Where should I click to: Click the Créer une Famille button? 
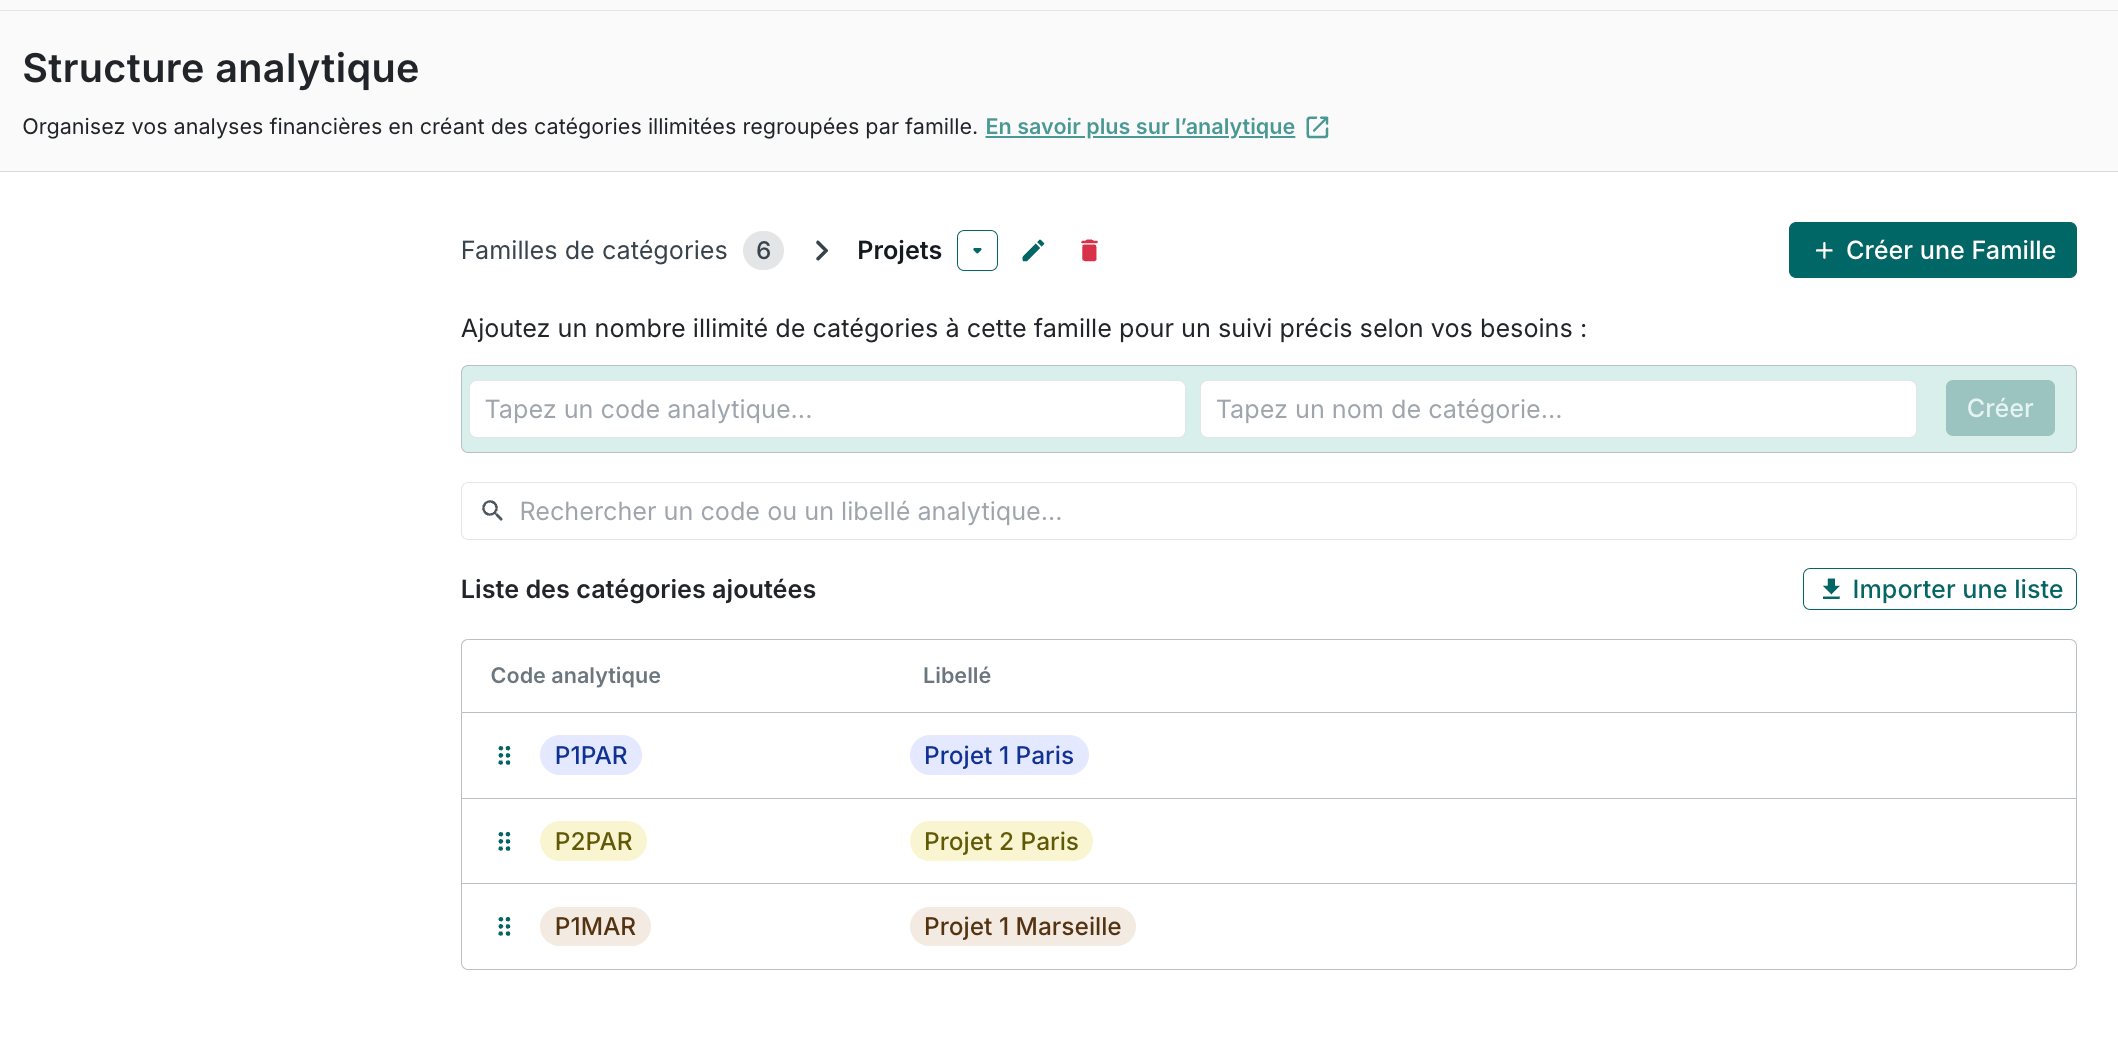tap(1932, 250)
